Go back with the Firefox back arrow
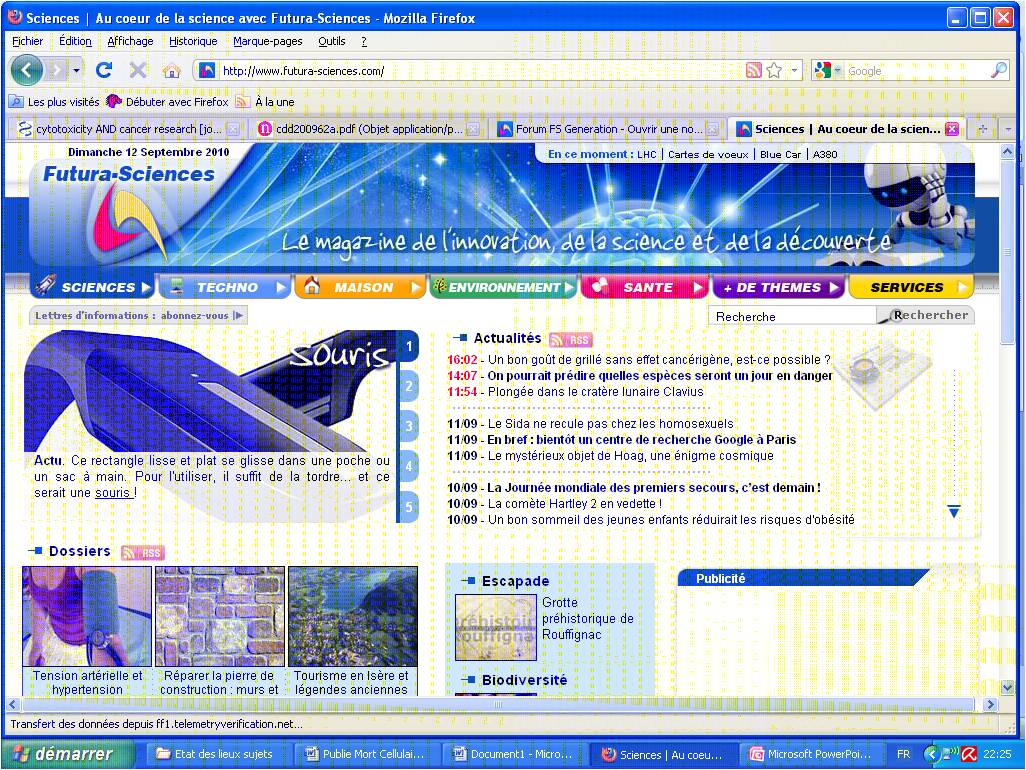 tap(26, 70)
